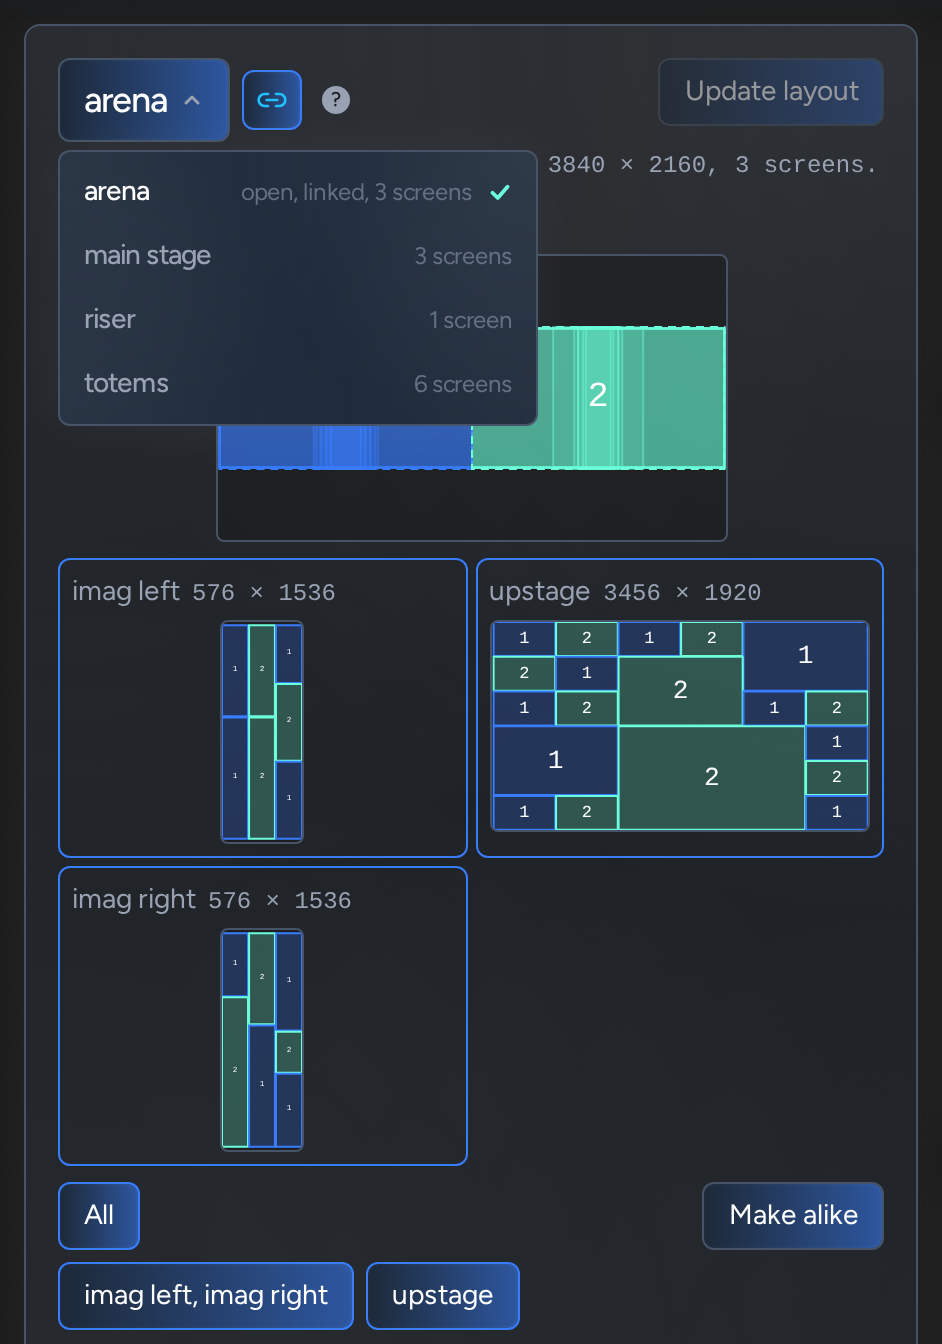Image resolution: width=942 pixels, height=1344 pixels.
Task: Select the upstage group button
Action: (443, 1296)
